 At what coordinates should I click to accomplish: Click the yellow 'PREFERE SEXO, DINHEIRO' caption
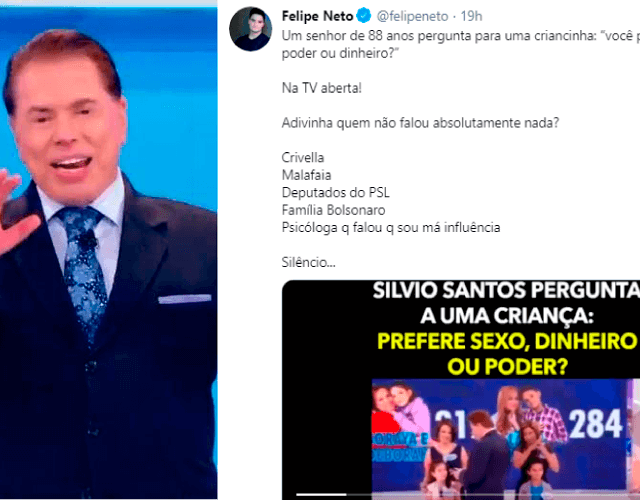click(x=507, y=341)
